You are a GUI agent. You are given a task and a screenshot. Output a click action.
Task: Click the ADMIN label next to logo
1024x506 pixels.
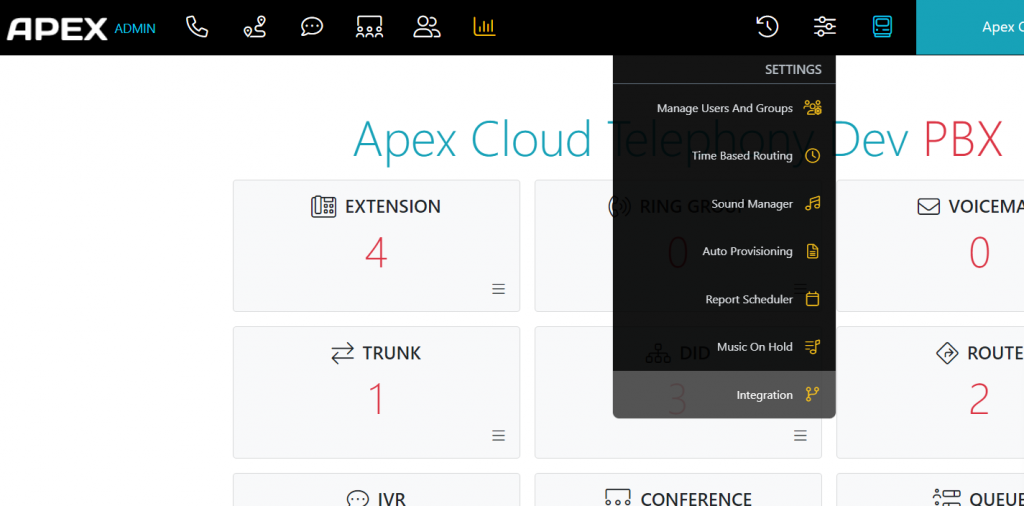(135, 29)
